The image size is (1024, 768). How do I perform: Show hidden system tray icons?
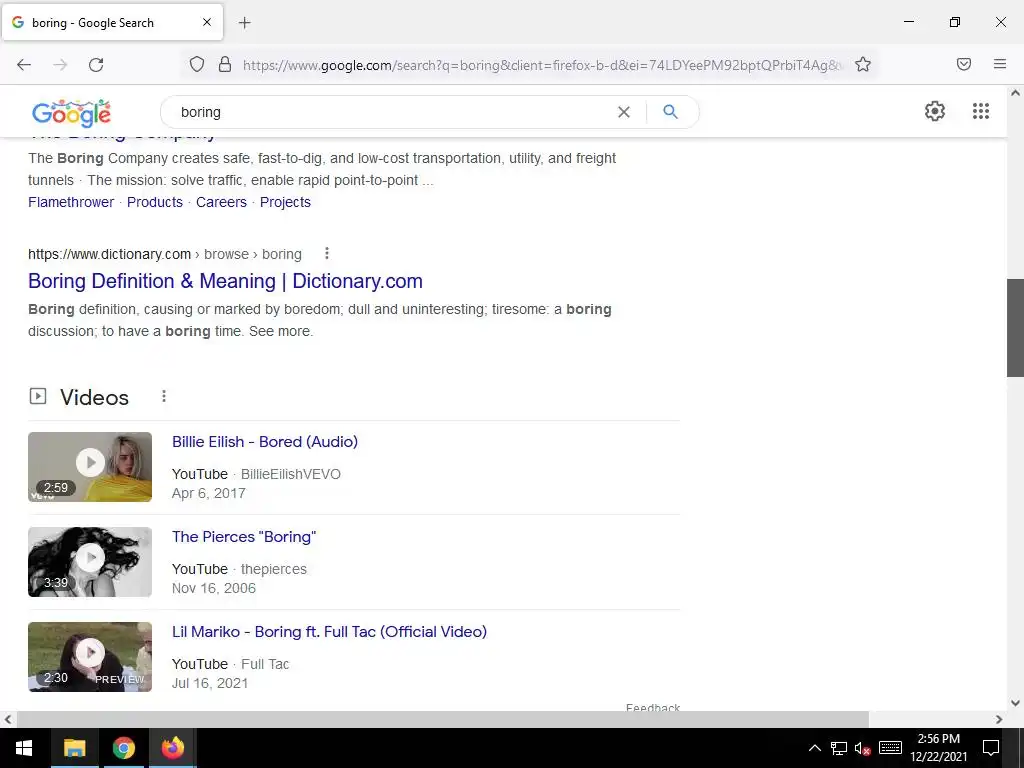pos(814,748)
